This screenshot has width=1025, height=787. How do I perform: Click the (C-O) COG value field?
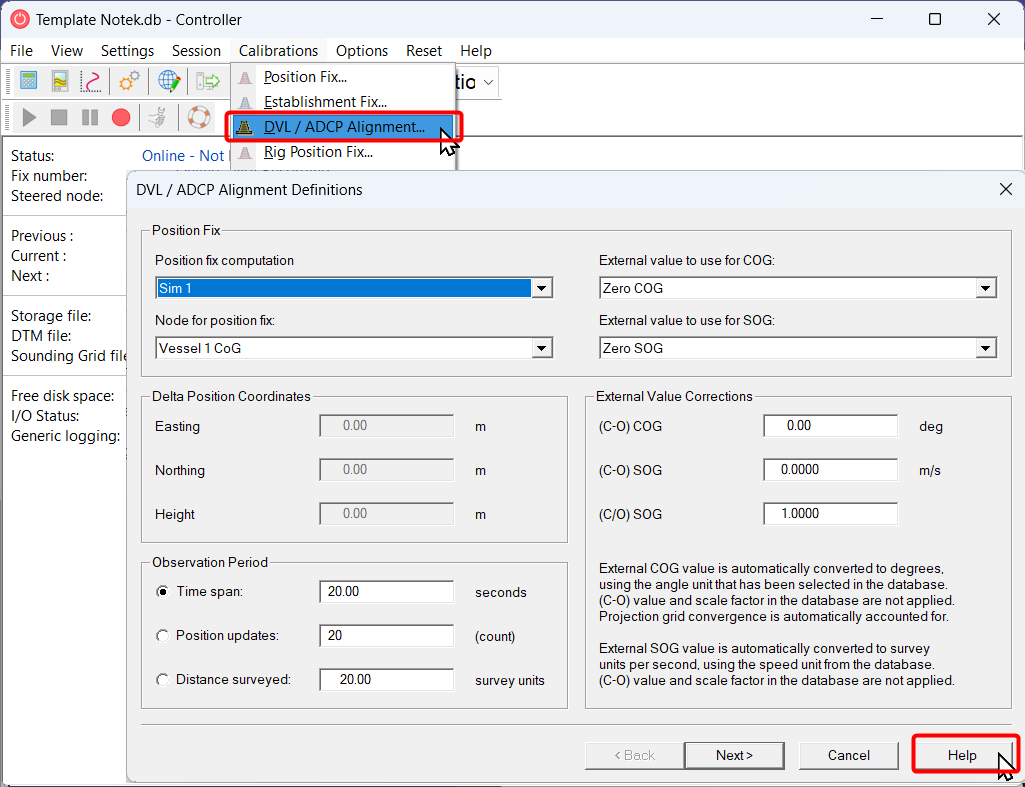click(x=830, y=426)
